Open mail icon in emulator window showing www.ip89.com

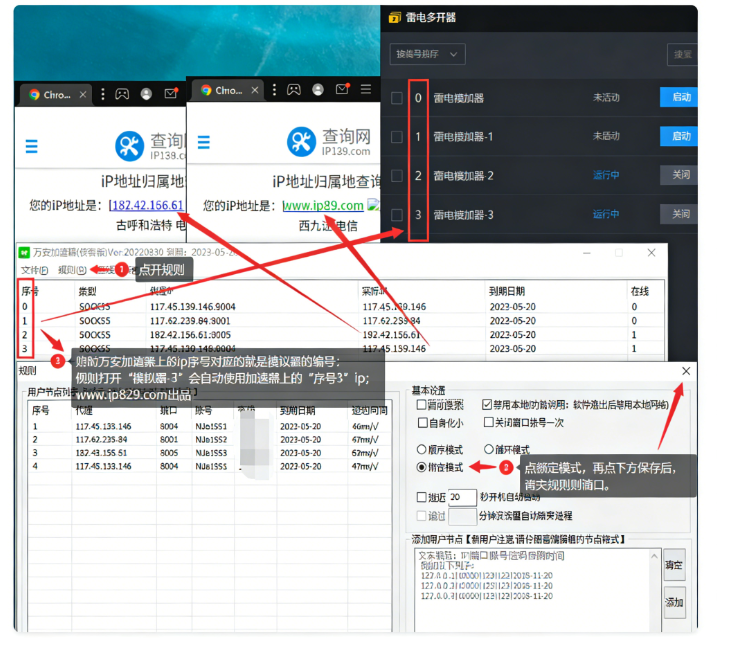pyautogui.click(x=342, y=89)
